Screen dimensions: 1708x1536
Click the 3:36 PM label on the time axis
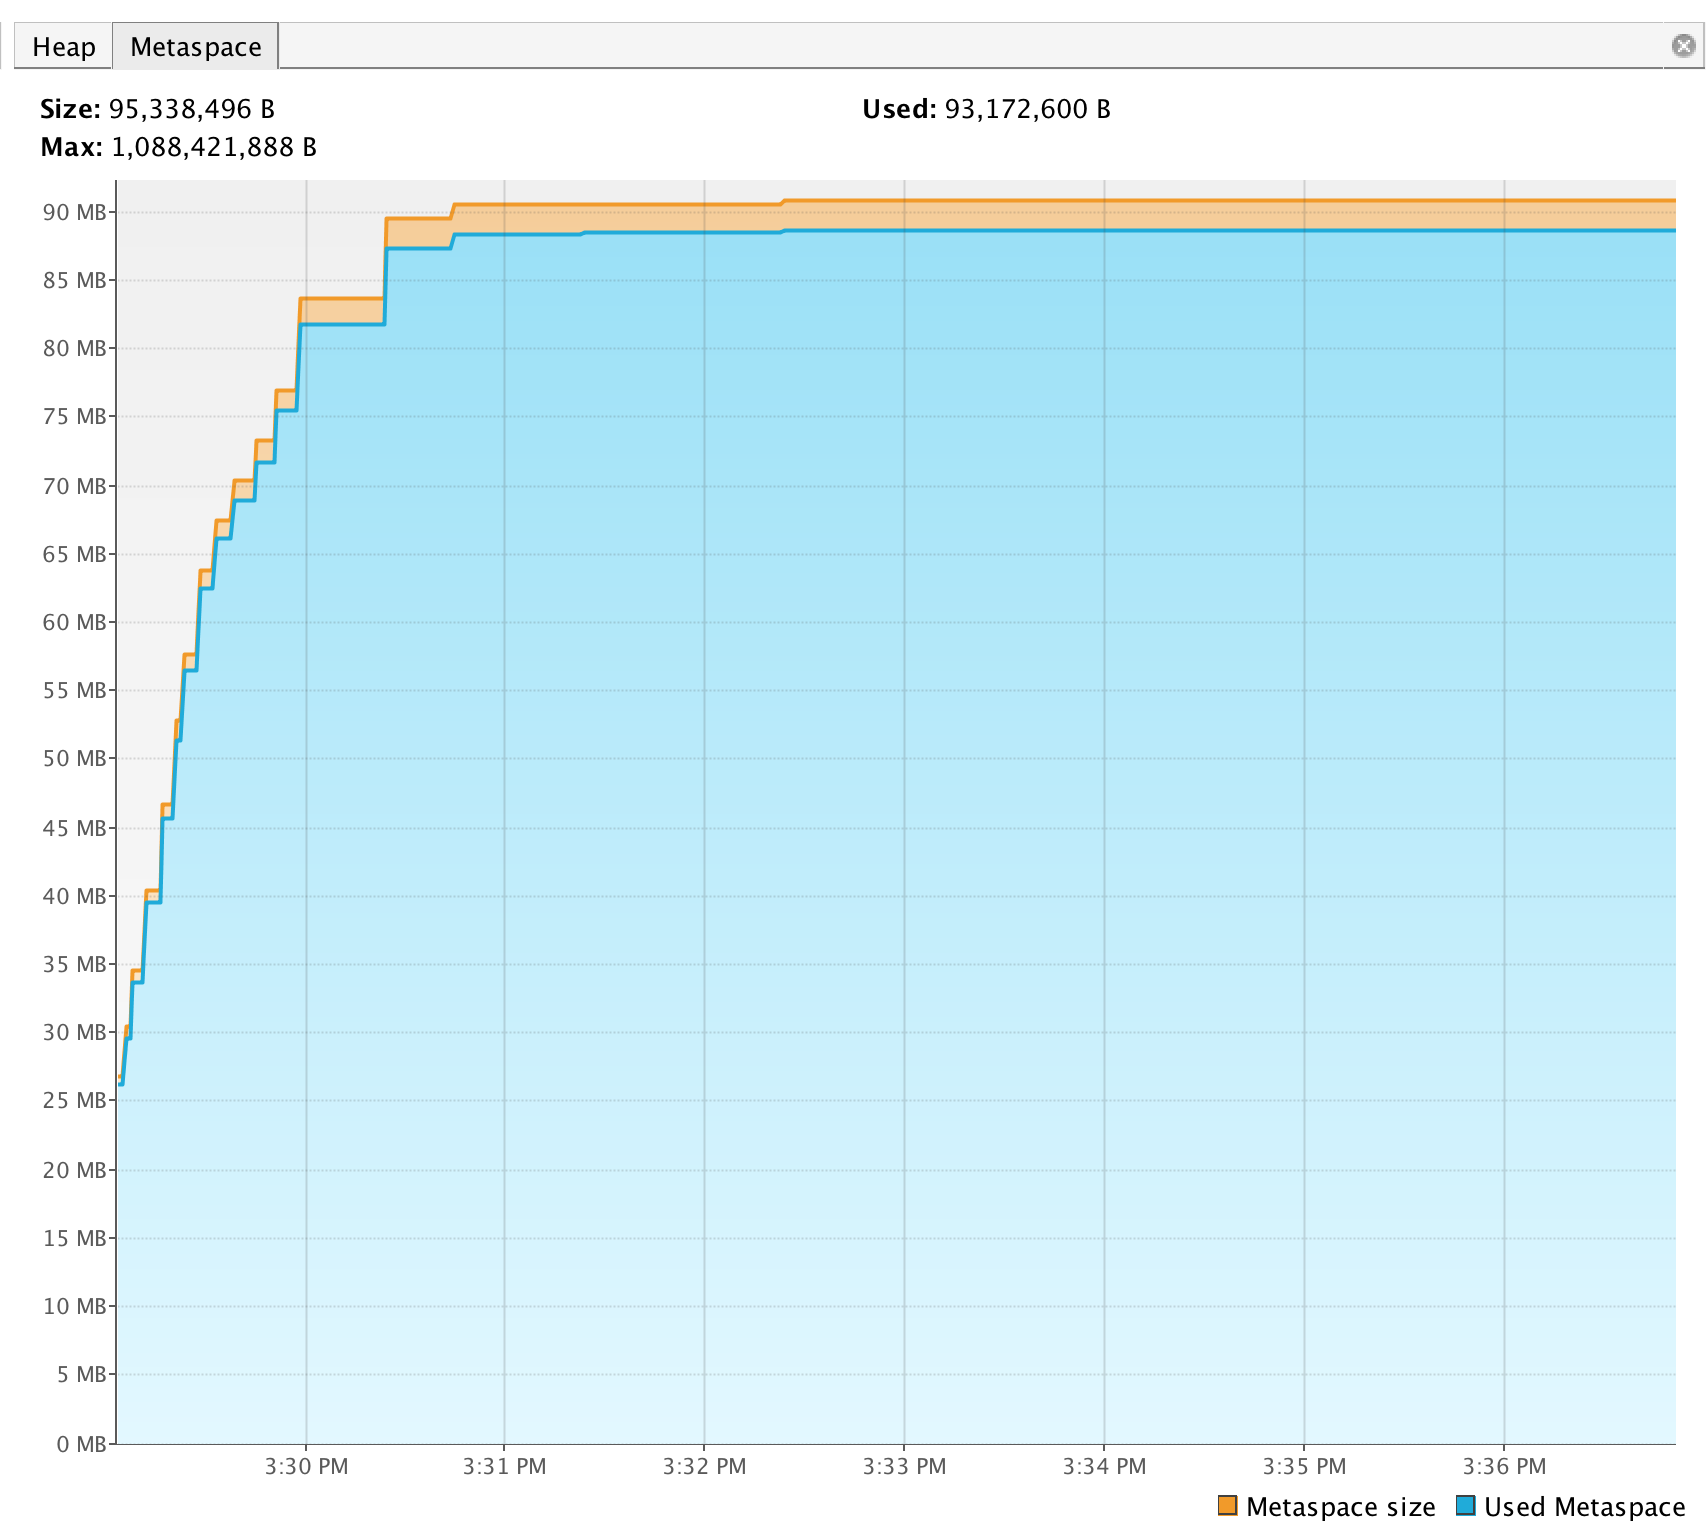point(1504,1466)
